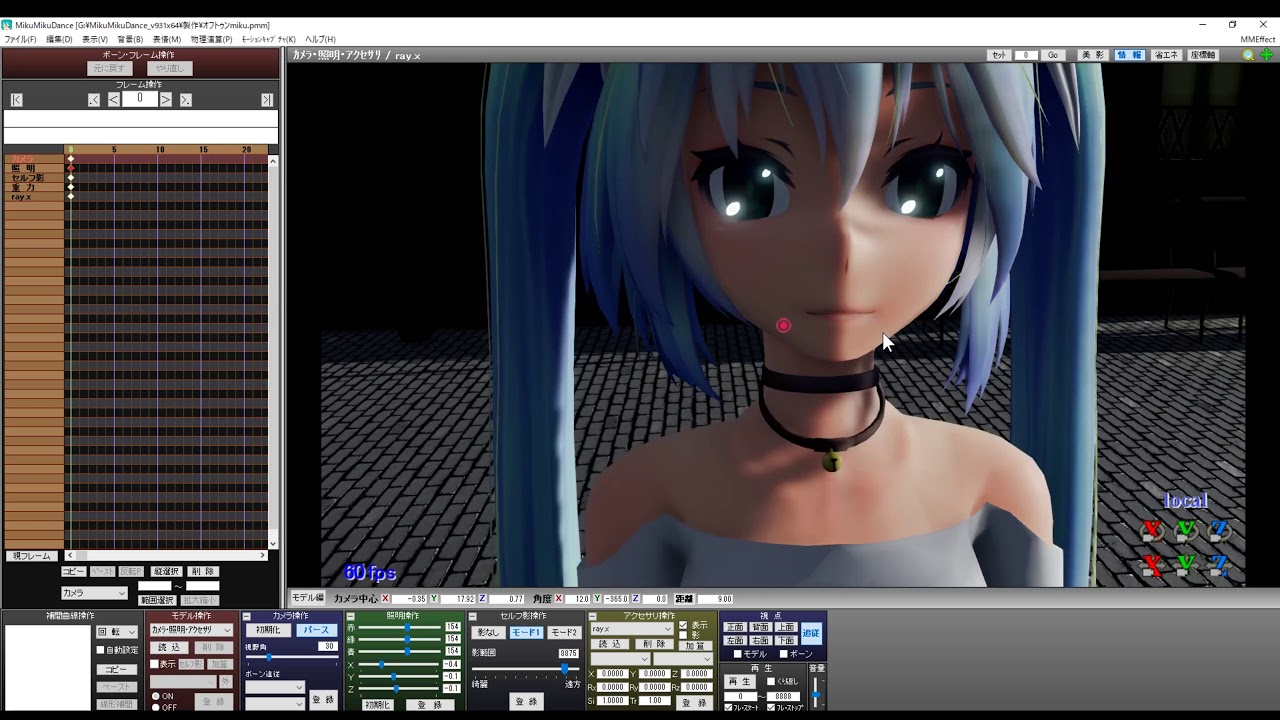Select the pink bone marker on chin
This screenshot has height=720, width=1280.
click(783, 325)
